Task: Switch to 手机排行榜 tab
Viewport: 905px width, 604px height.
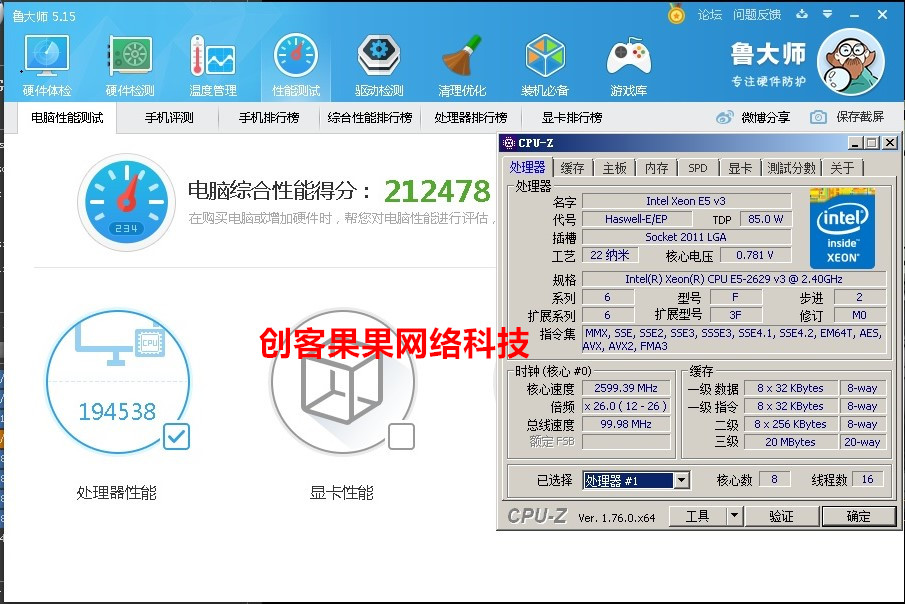Action: [269, 118]
